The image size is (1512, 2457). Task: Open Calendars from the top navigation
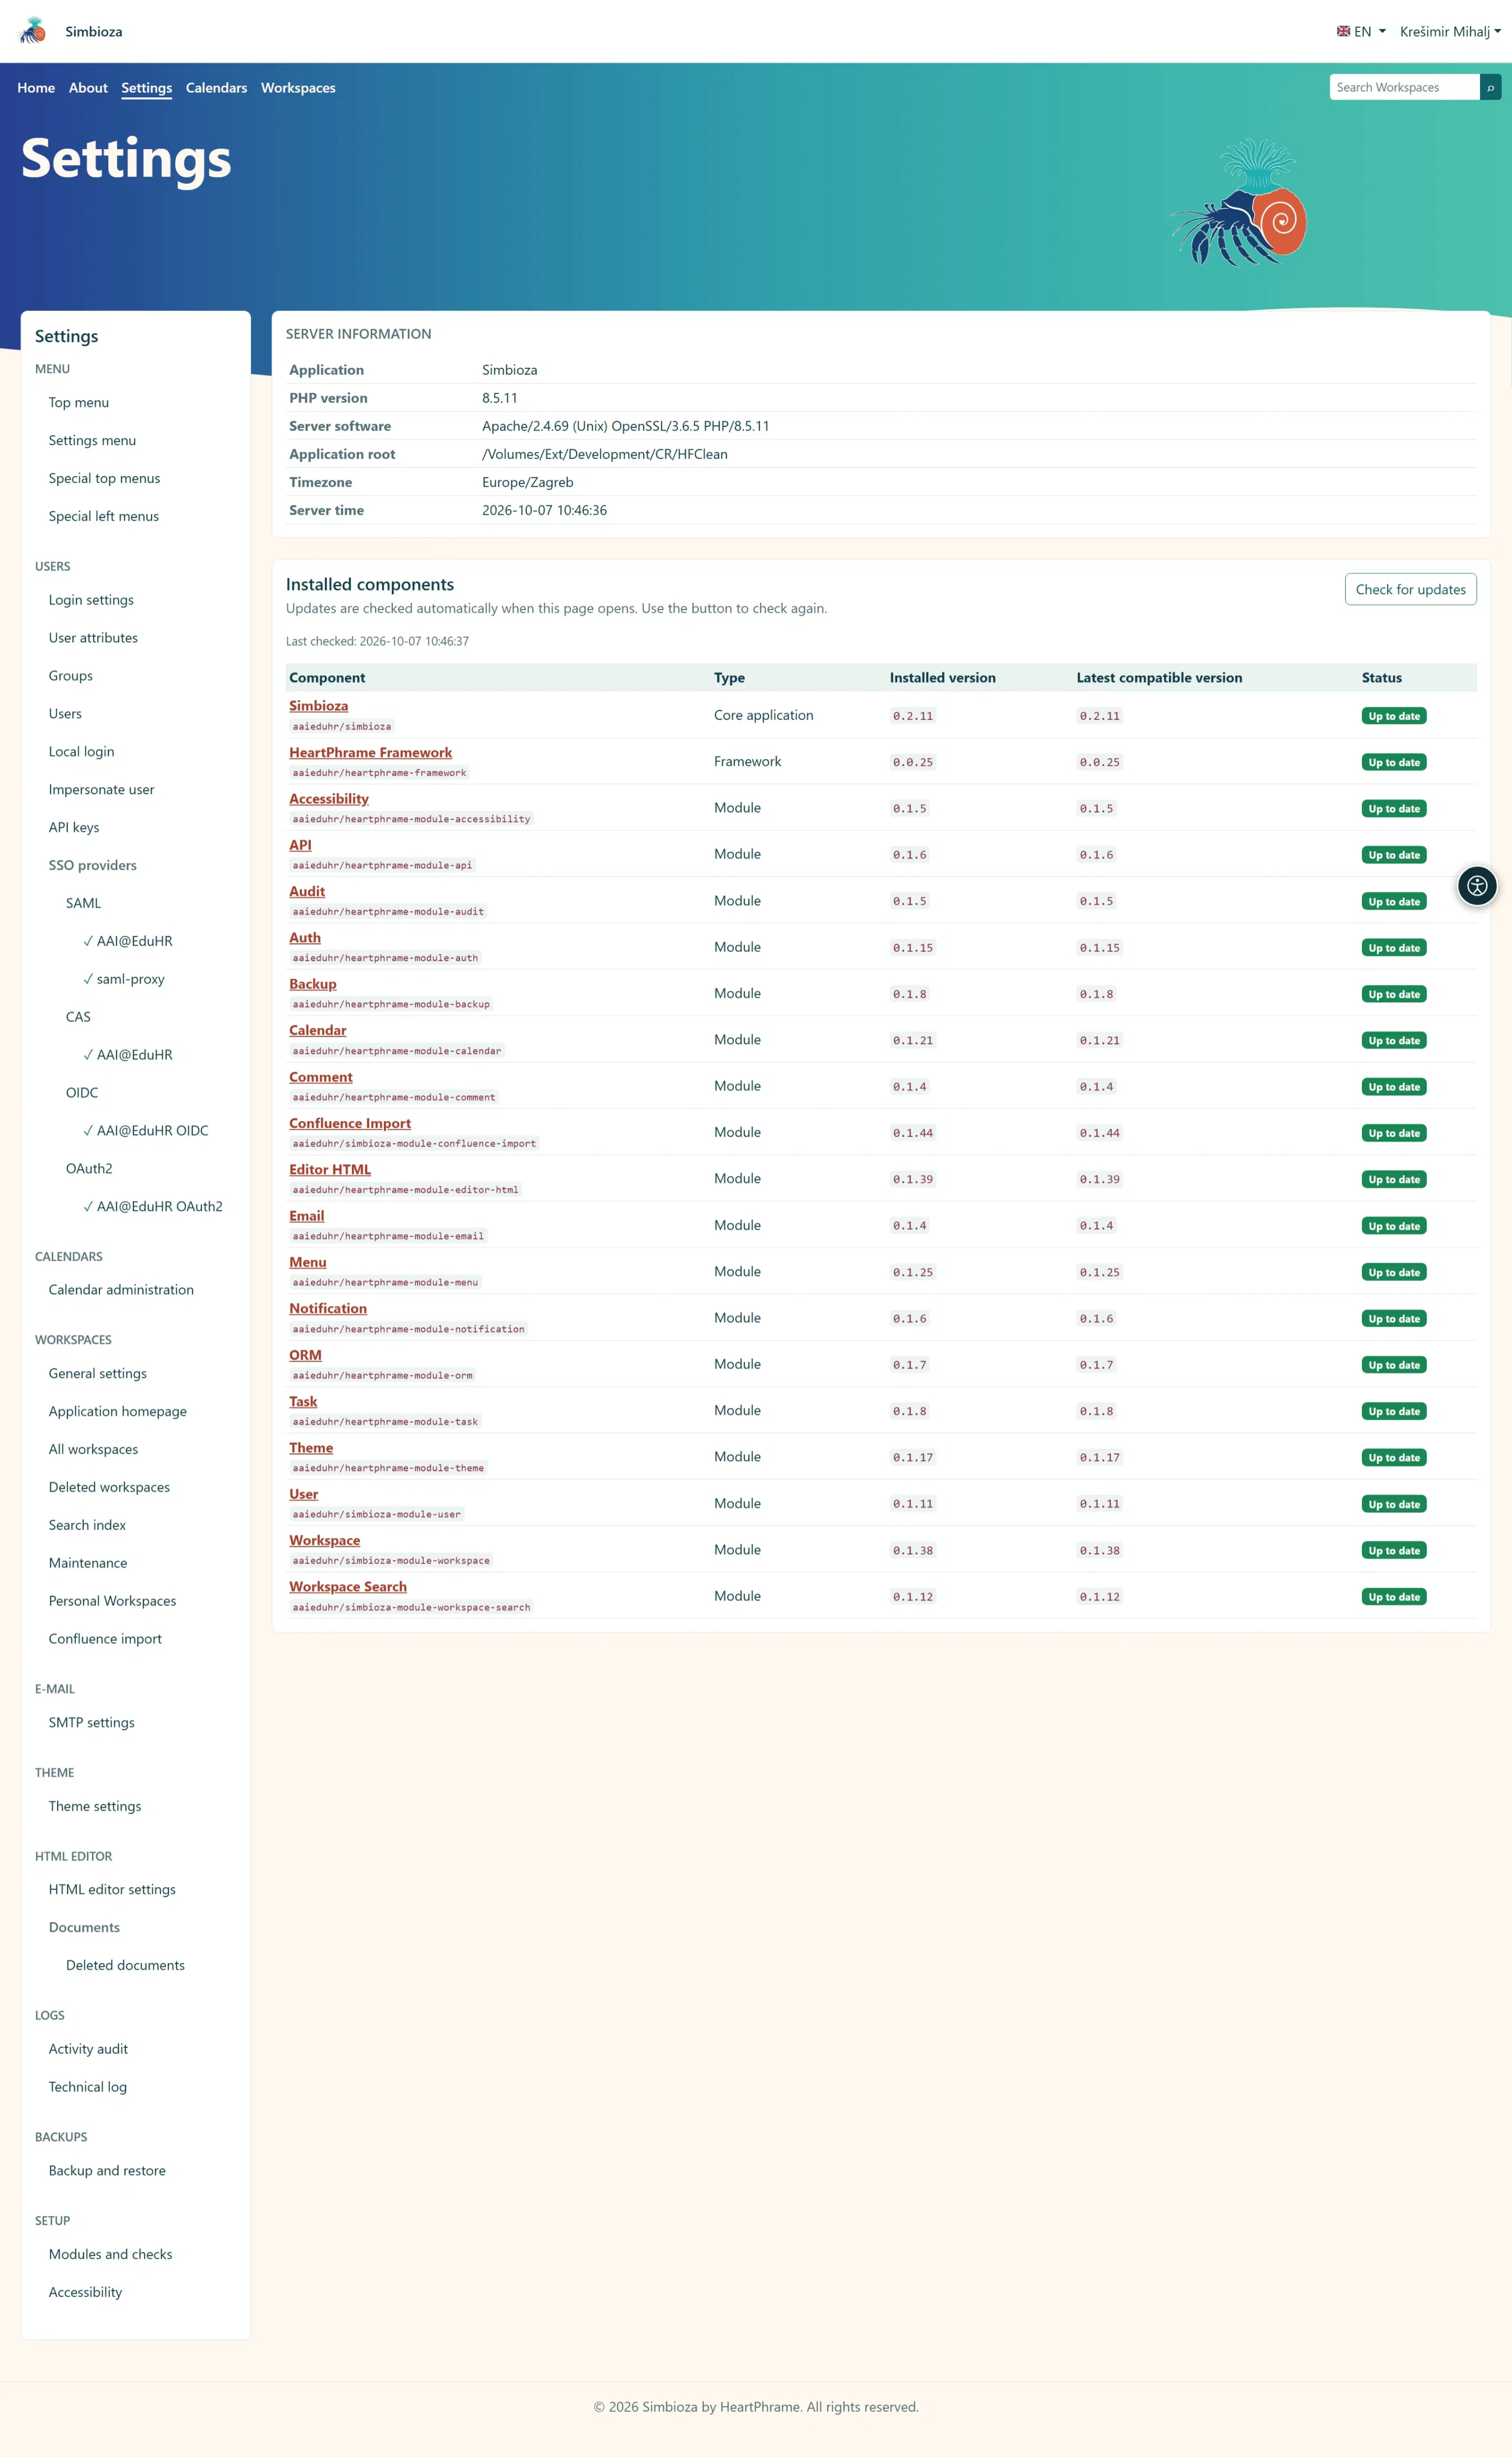pyautogui.click(x=216, y=88)
